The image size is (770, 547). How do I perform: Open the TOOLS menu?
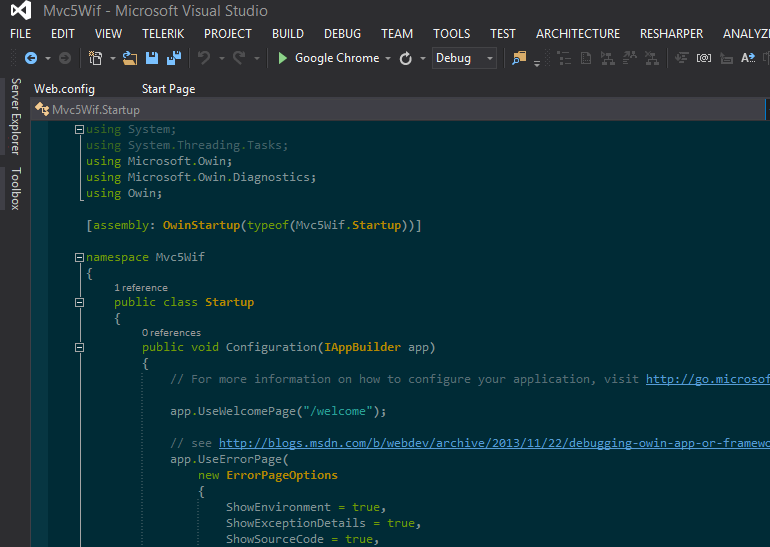(x=451, y=34)
